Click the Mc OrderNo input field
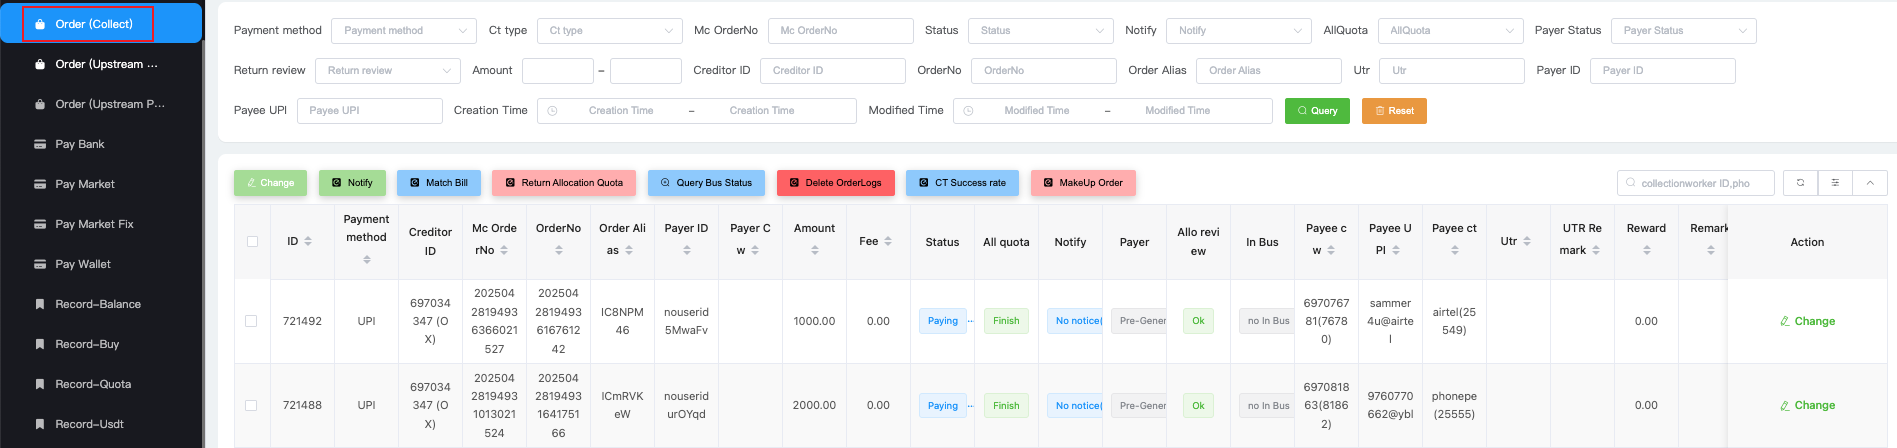Viewport: 1897px width, 448px height. click(840, 31)
